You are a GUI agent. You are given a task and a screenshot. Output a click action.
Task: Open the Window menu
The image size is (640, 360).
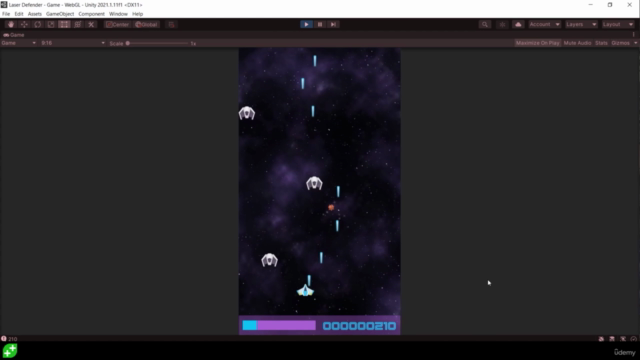(x=118, y=14)
